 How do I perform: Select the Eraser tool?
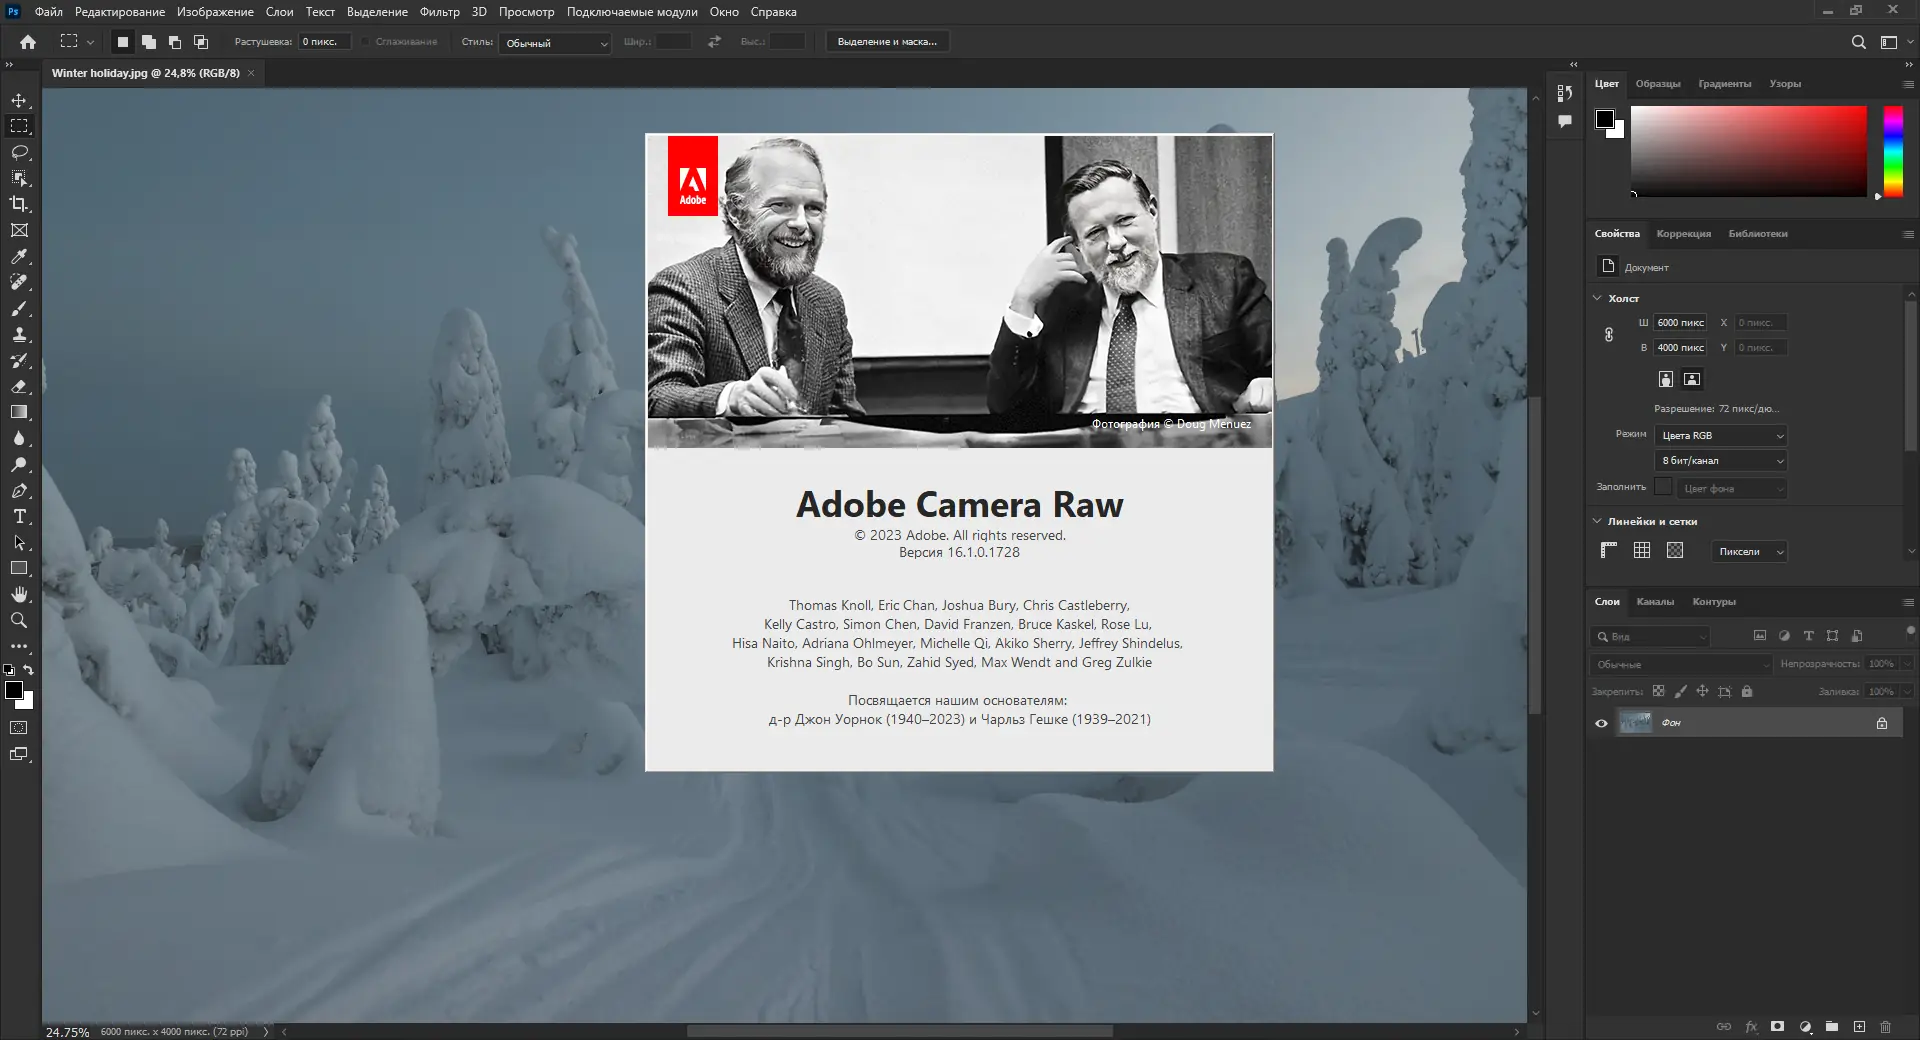[x=19, y=386]
